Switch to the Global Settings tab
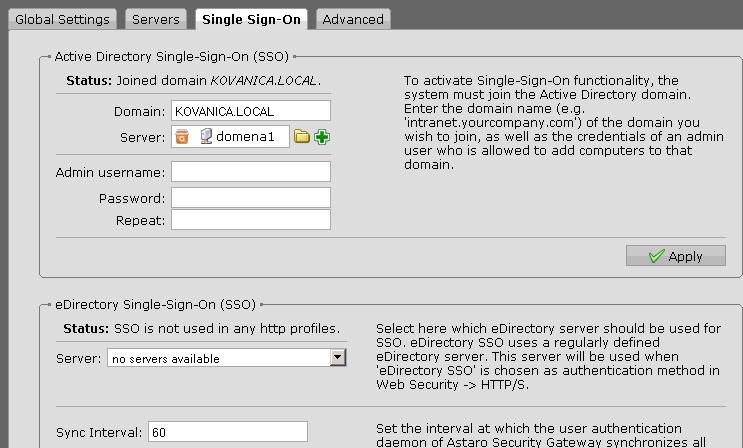This screenshot has width=743, height=448. pos(62,19)
